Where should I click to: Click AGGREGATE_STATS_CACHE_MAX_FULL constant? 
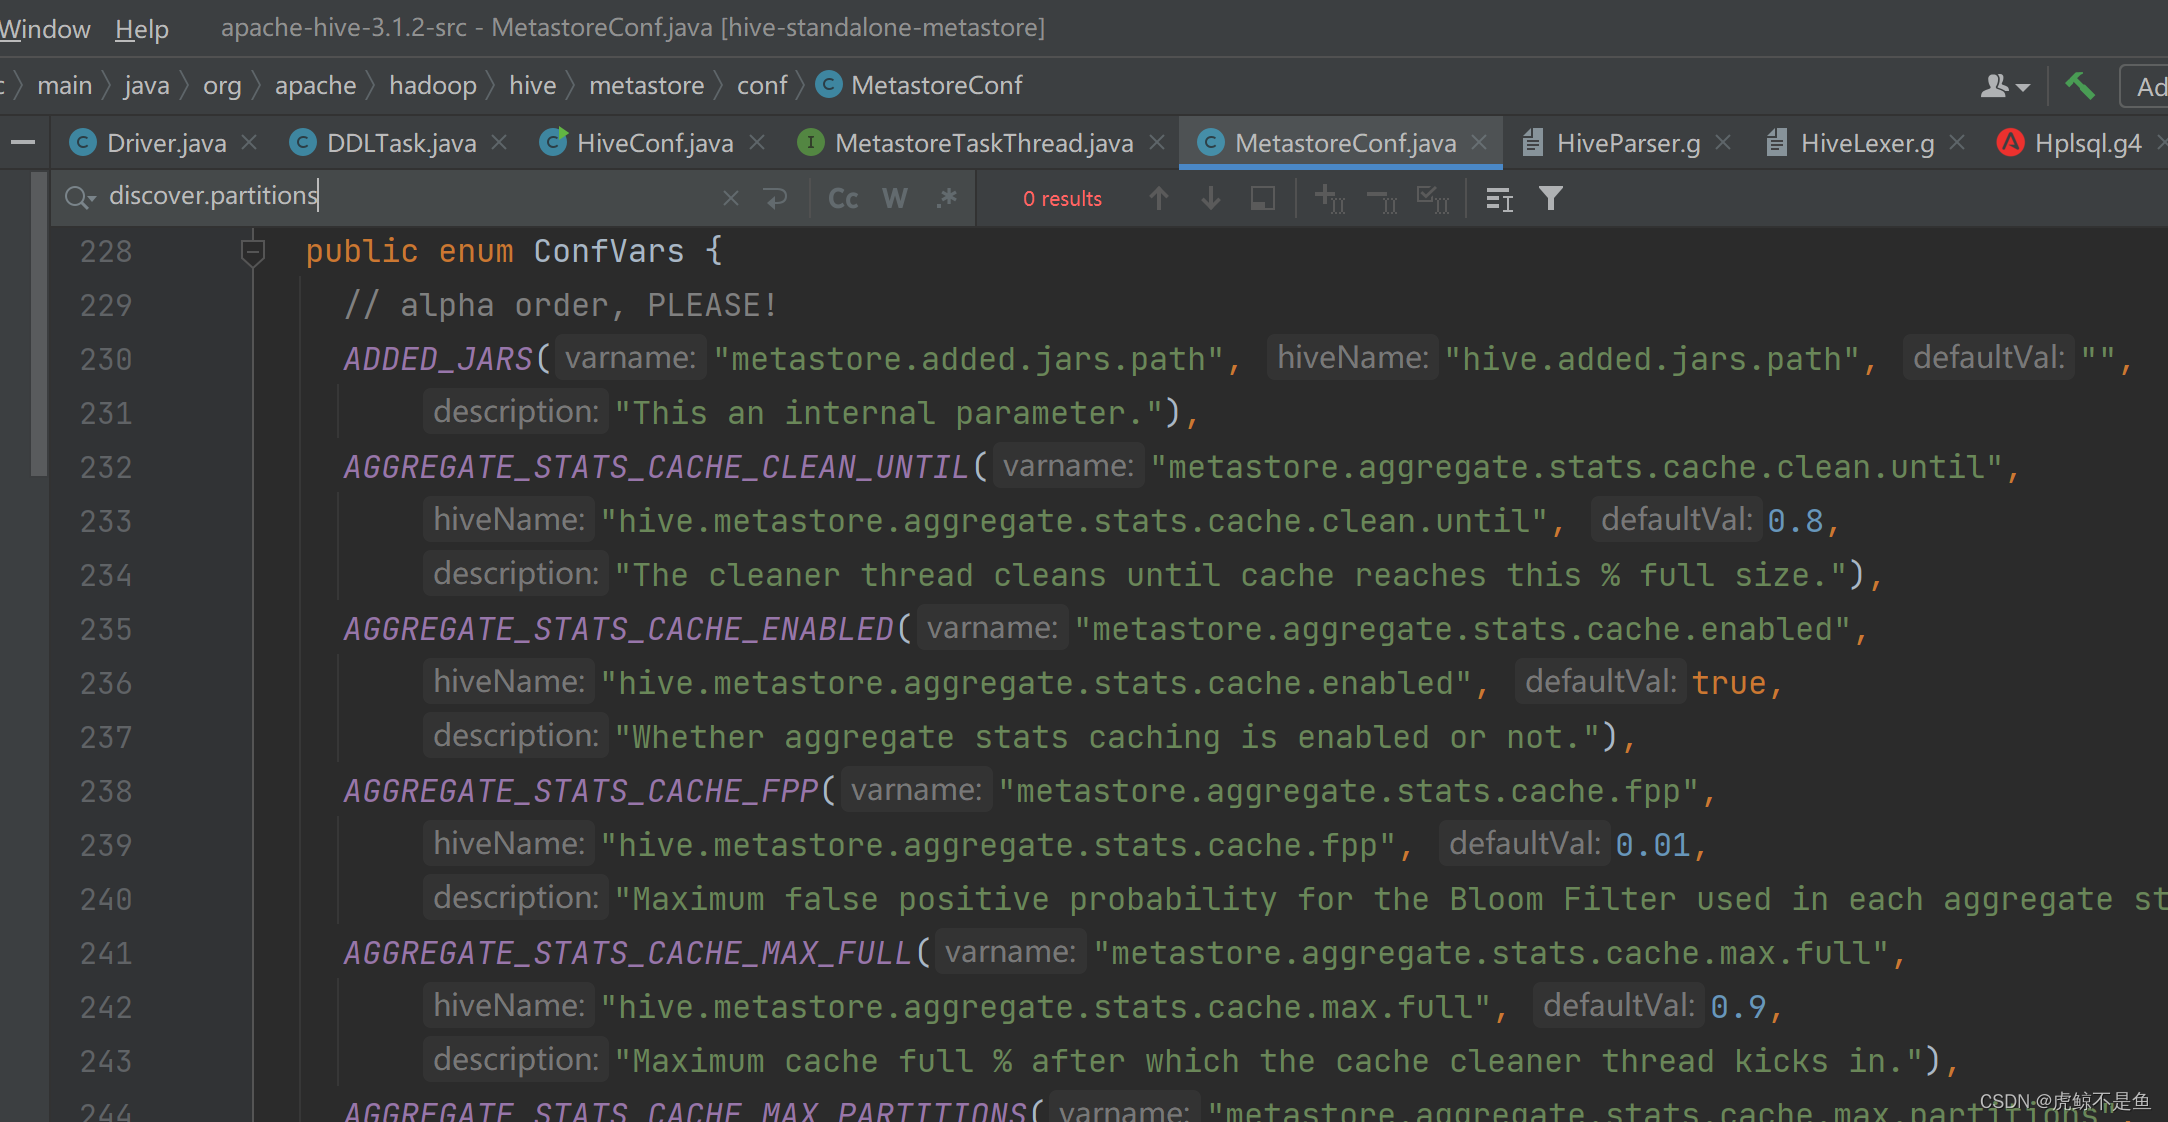[x=627, y=953]
